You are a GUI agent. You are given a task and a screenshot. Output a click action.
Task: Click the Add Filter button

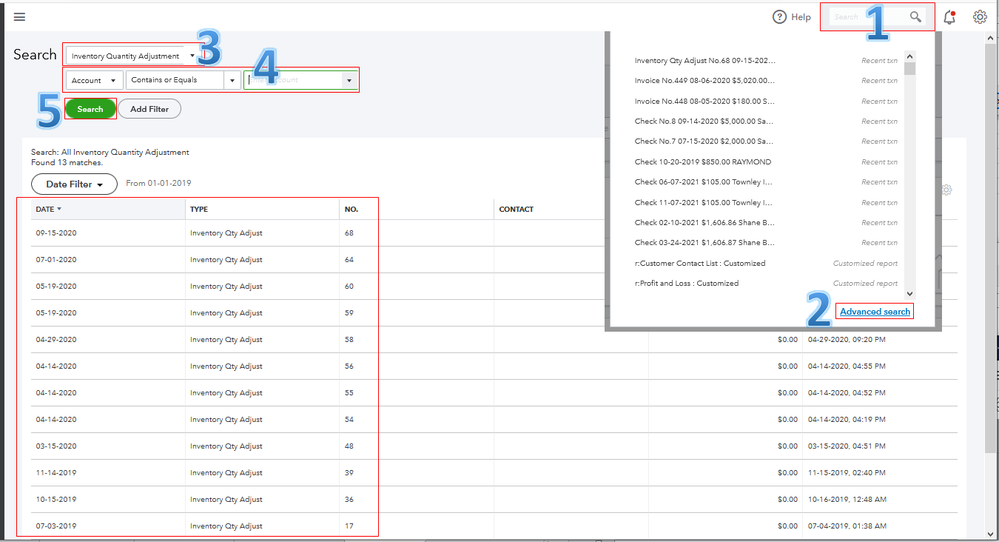click(149, 109)
